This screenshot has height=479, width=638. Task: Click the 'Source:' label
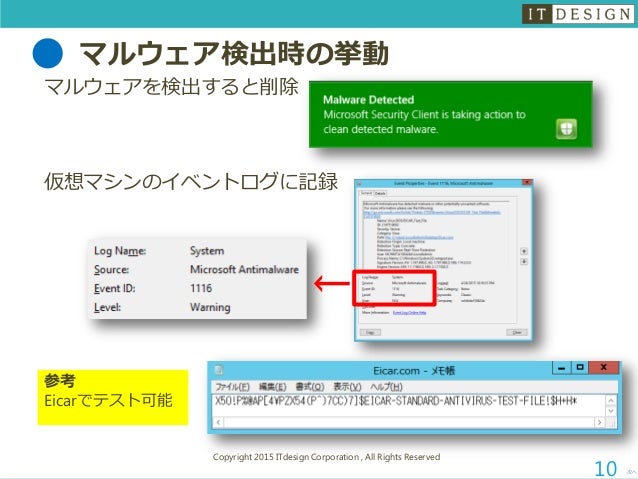coord(111,269)
